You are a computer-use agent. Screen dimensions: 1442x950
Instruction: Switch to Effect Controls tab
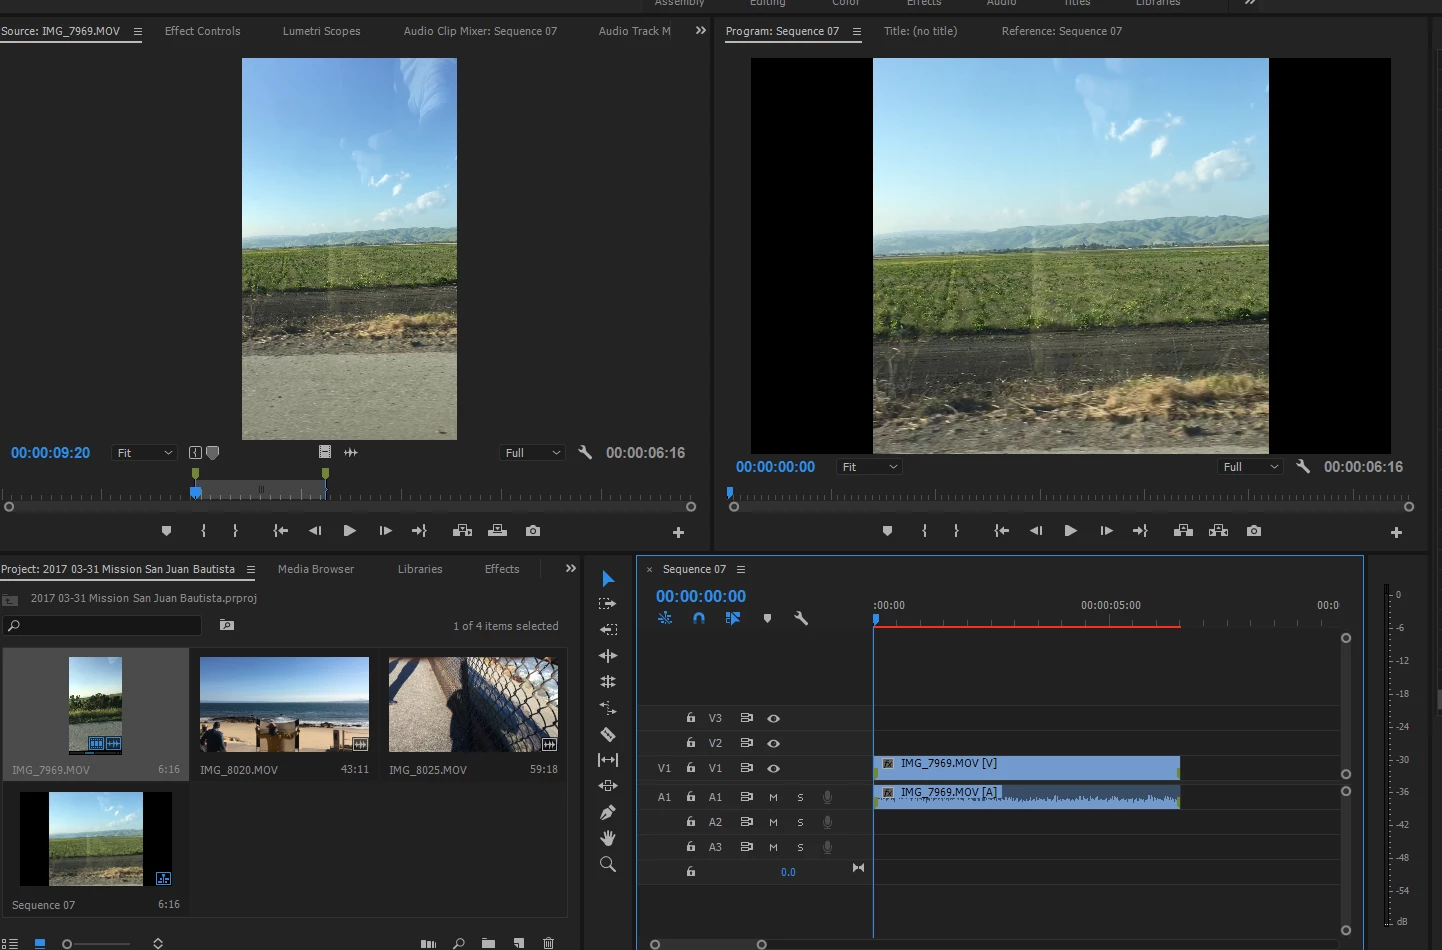[202, 31]
